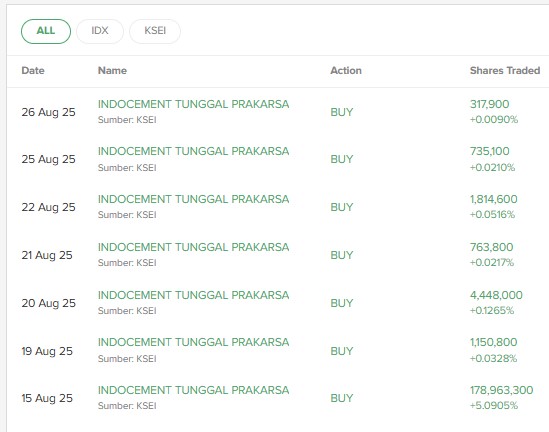The width and height of the screenshot is (549, 432).
Task: Click the Action column header
Action: tap(346, 71)
